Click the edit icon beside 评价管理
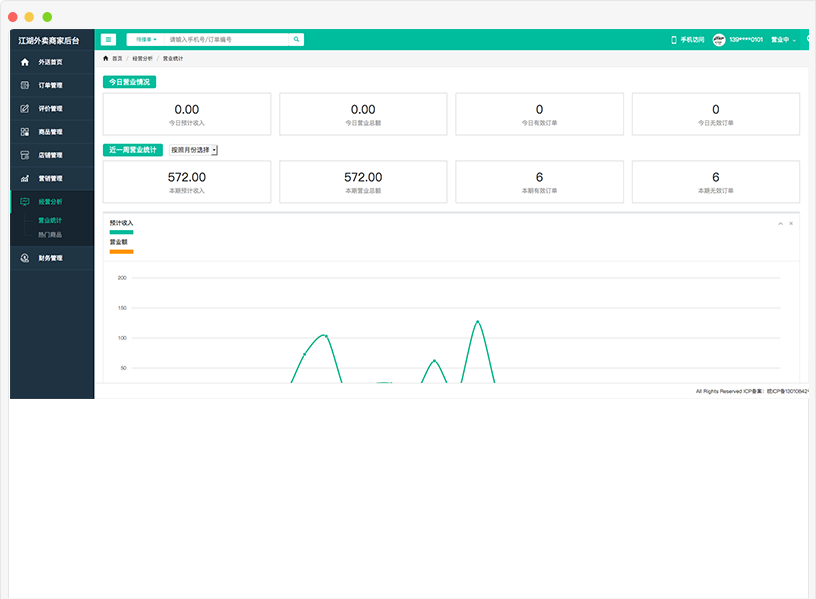Screen dimensions: 816x599 [24, 109]
